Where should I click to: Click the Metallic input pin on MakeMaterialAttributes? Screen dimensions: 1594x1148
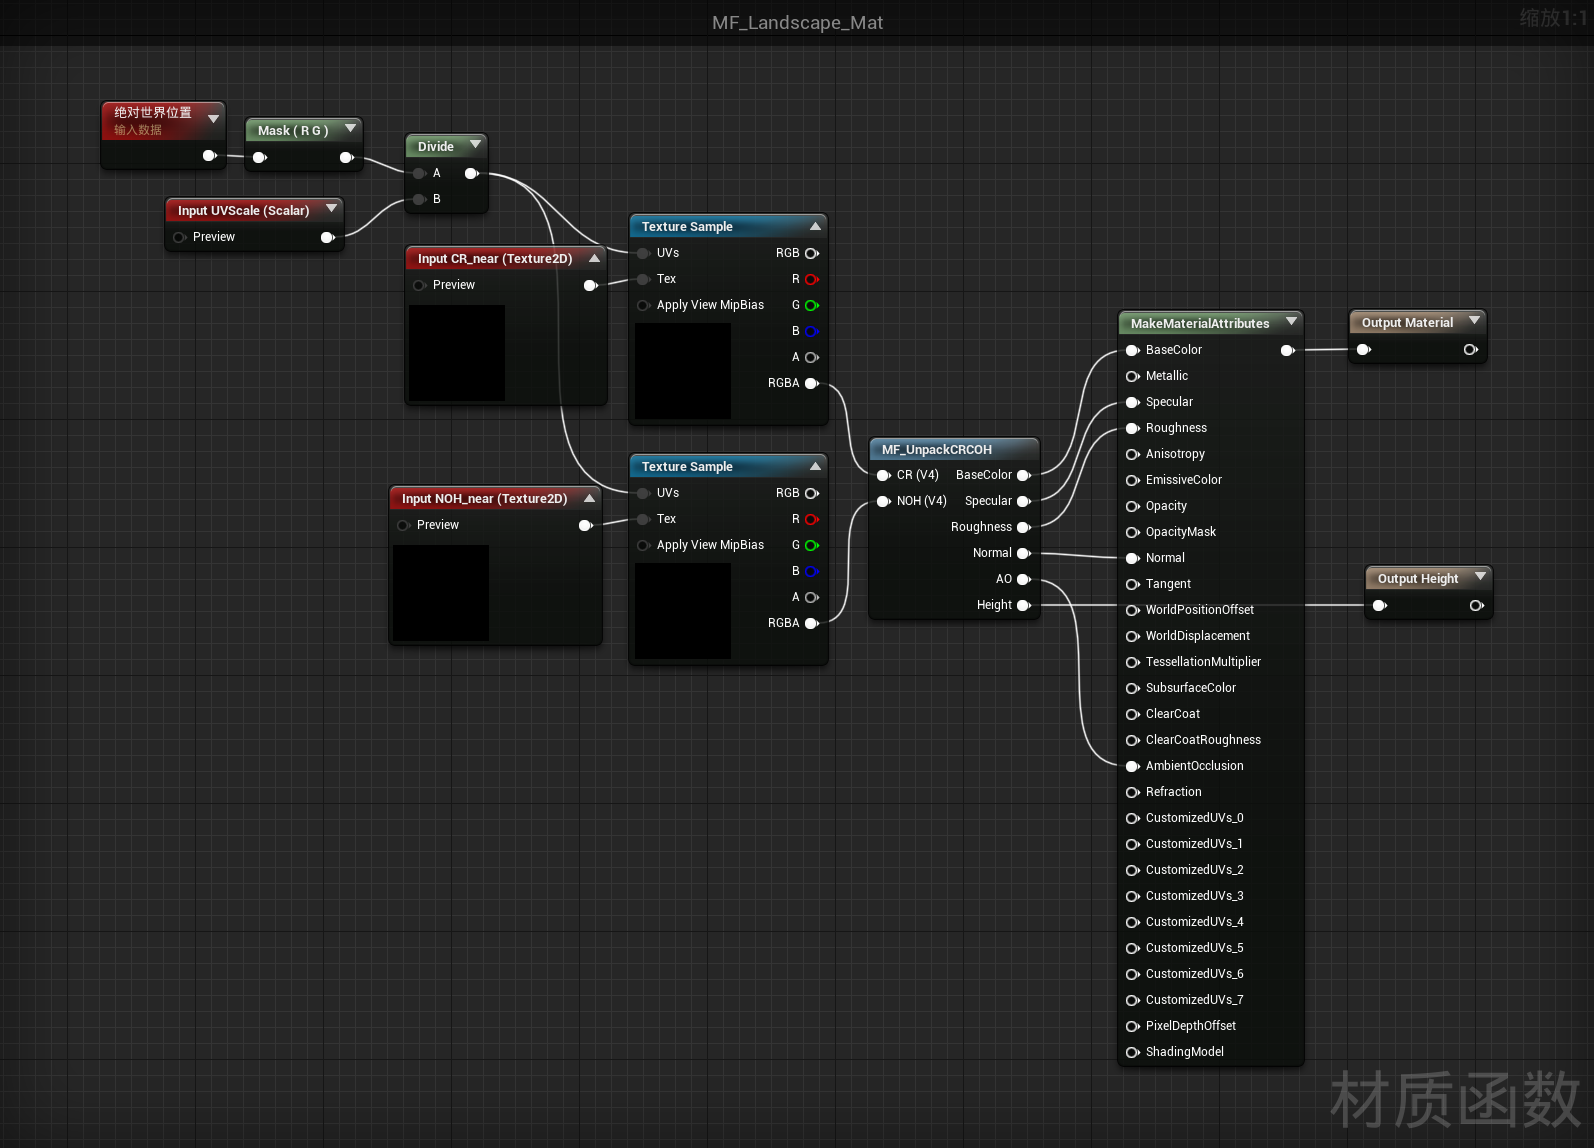pos(1132,377)
